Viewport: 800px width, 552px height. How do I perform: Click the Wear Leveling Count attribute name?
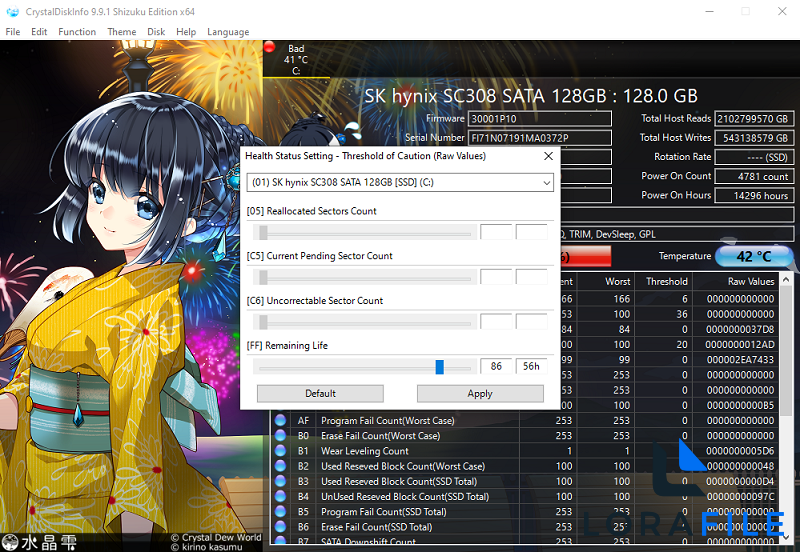click(364, 451)
